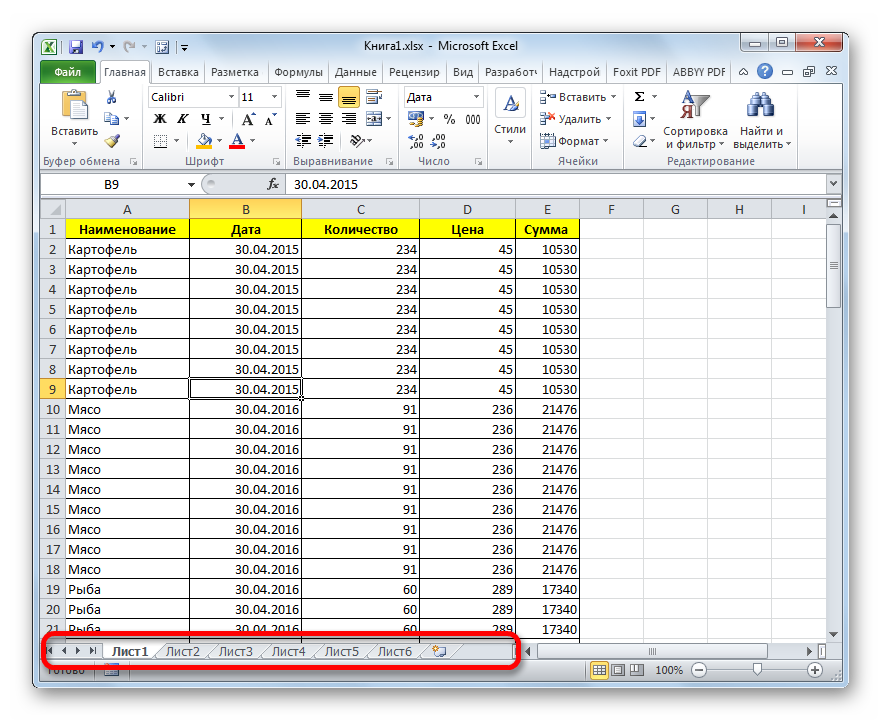Click the Save icon in quick access toolbar
The image size is (882, 721).
click(x=76, y=46)
